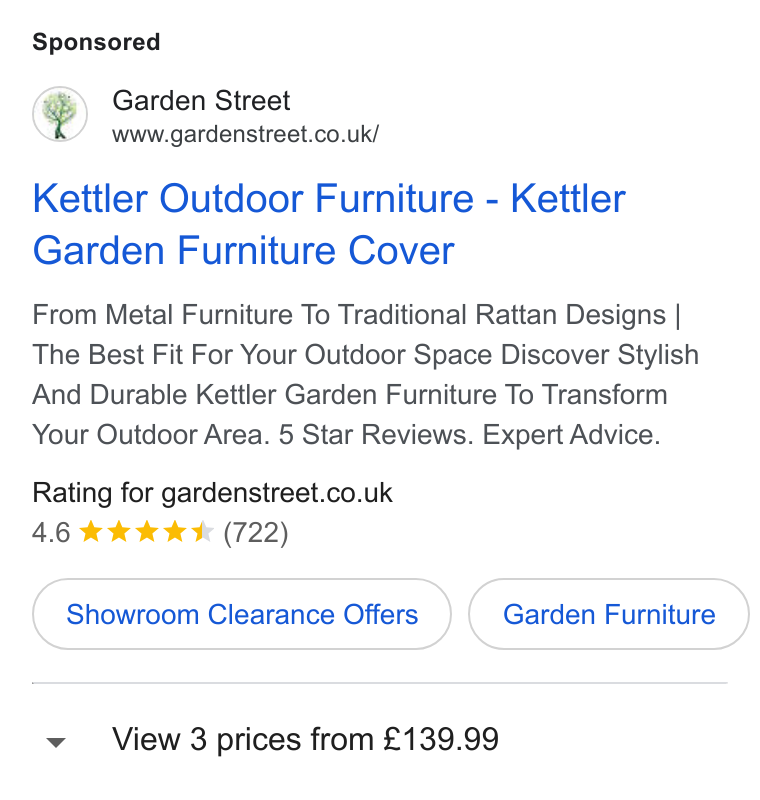Screen dimensions: 760x800
Task: Expand prices with the triangle arrow
Action: [56, 742]
